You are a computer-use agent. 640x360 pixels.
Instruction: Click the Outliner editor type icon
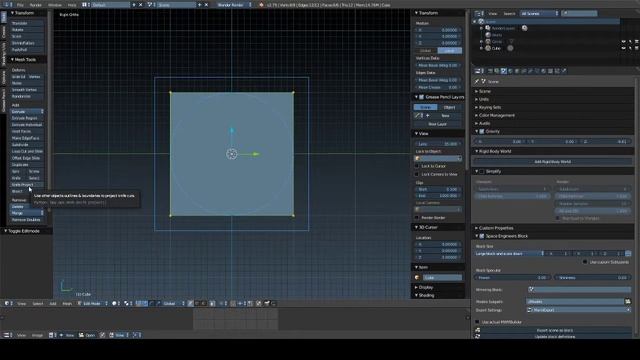click(480, 13)
